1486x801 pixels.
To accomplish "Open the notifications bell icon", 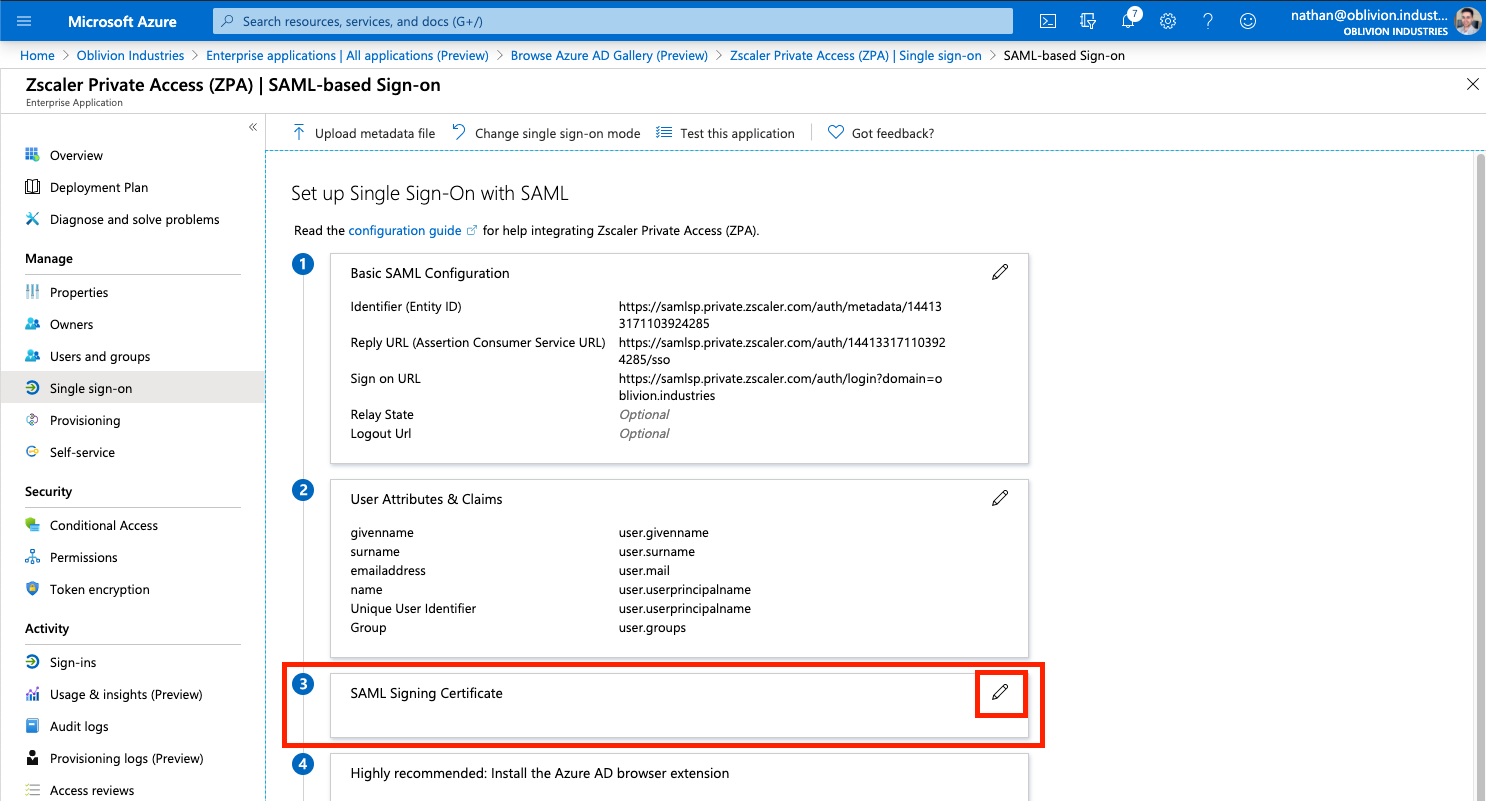I will pyautogui.click(x=1128, y=21).
